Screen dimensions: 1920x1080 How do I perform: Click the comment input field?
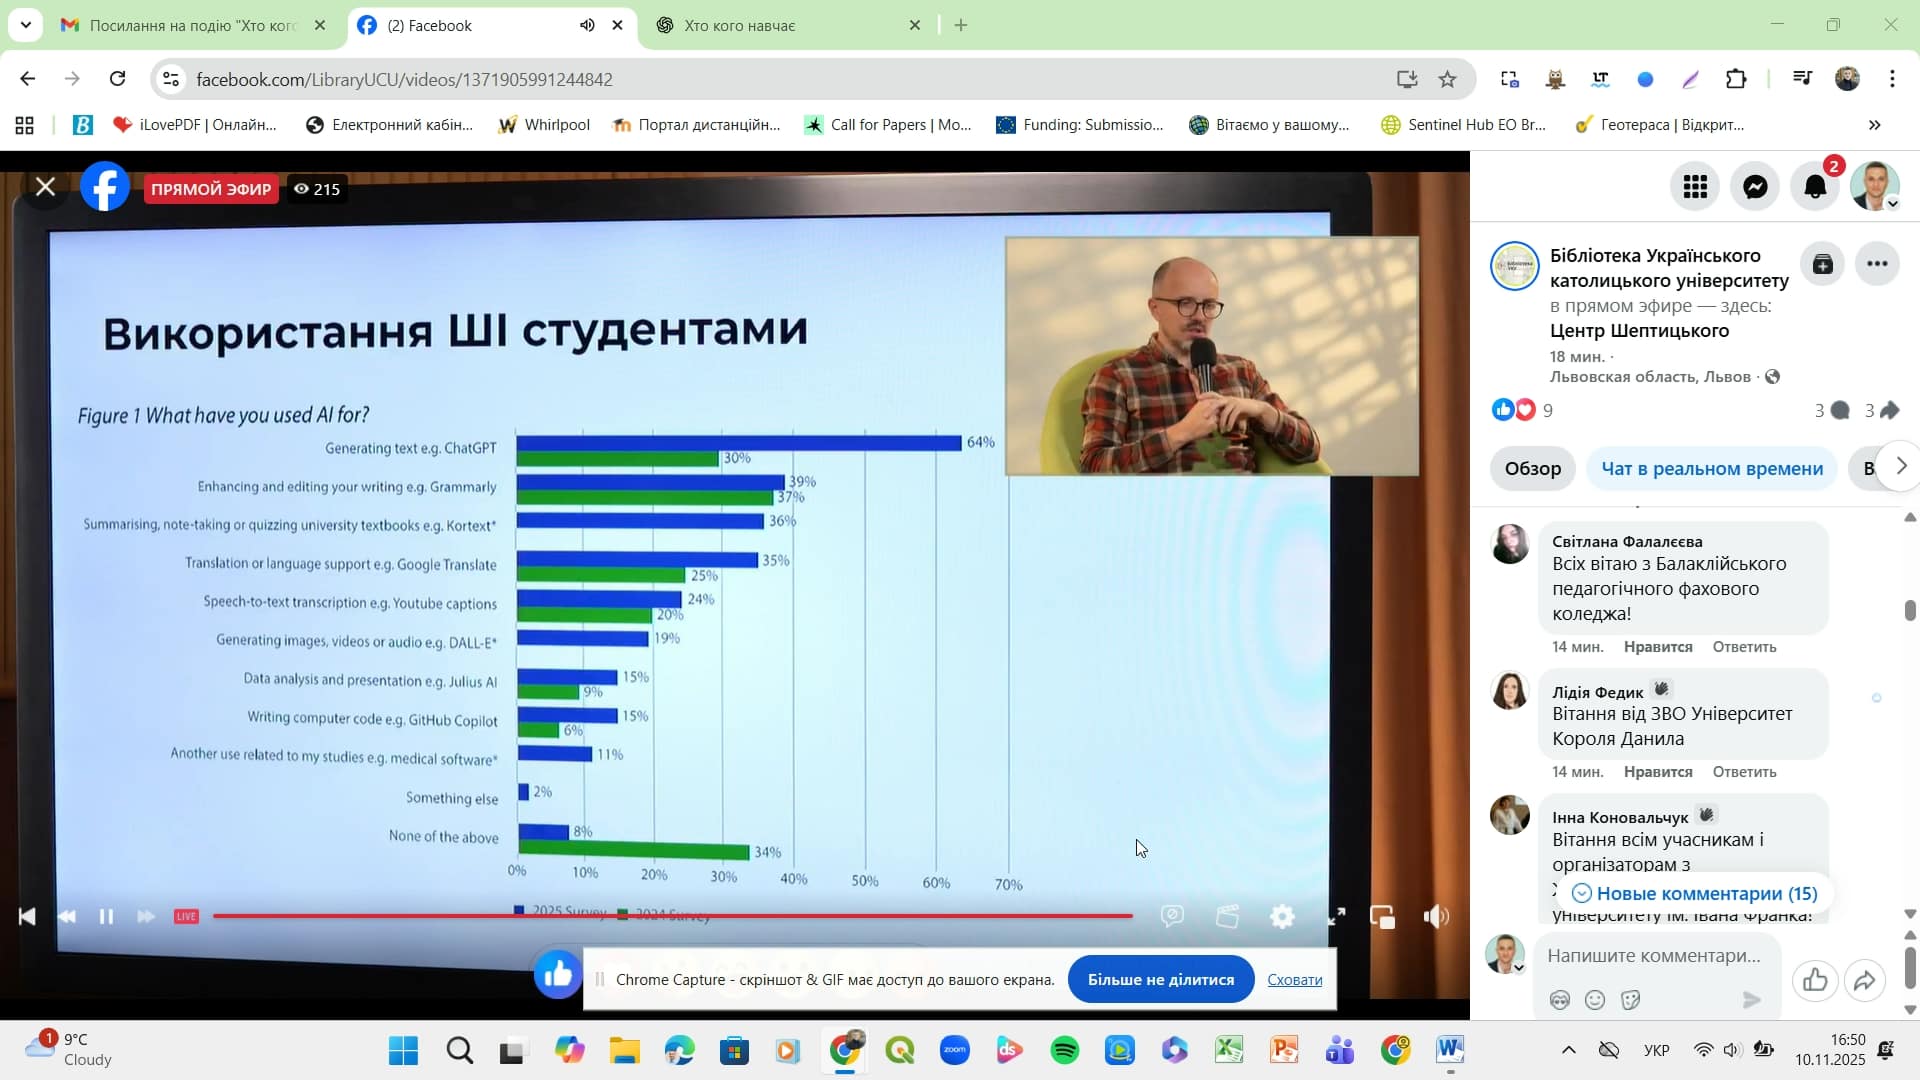(x=1655, y=955)
